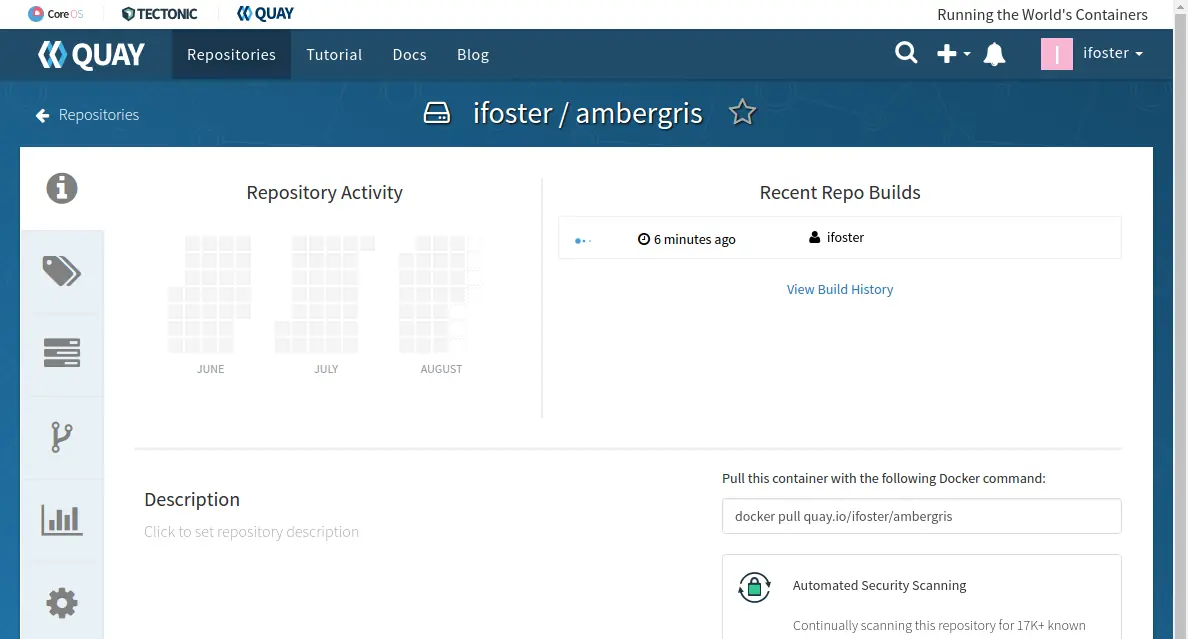
Task: Click the Description heading
Action: pos(192,500)
